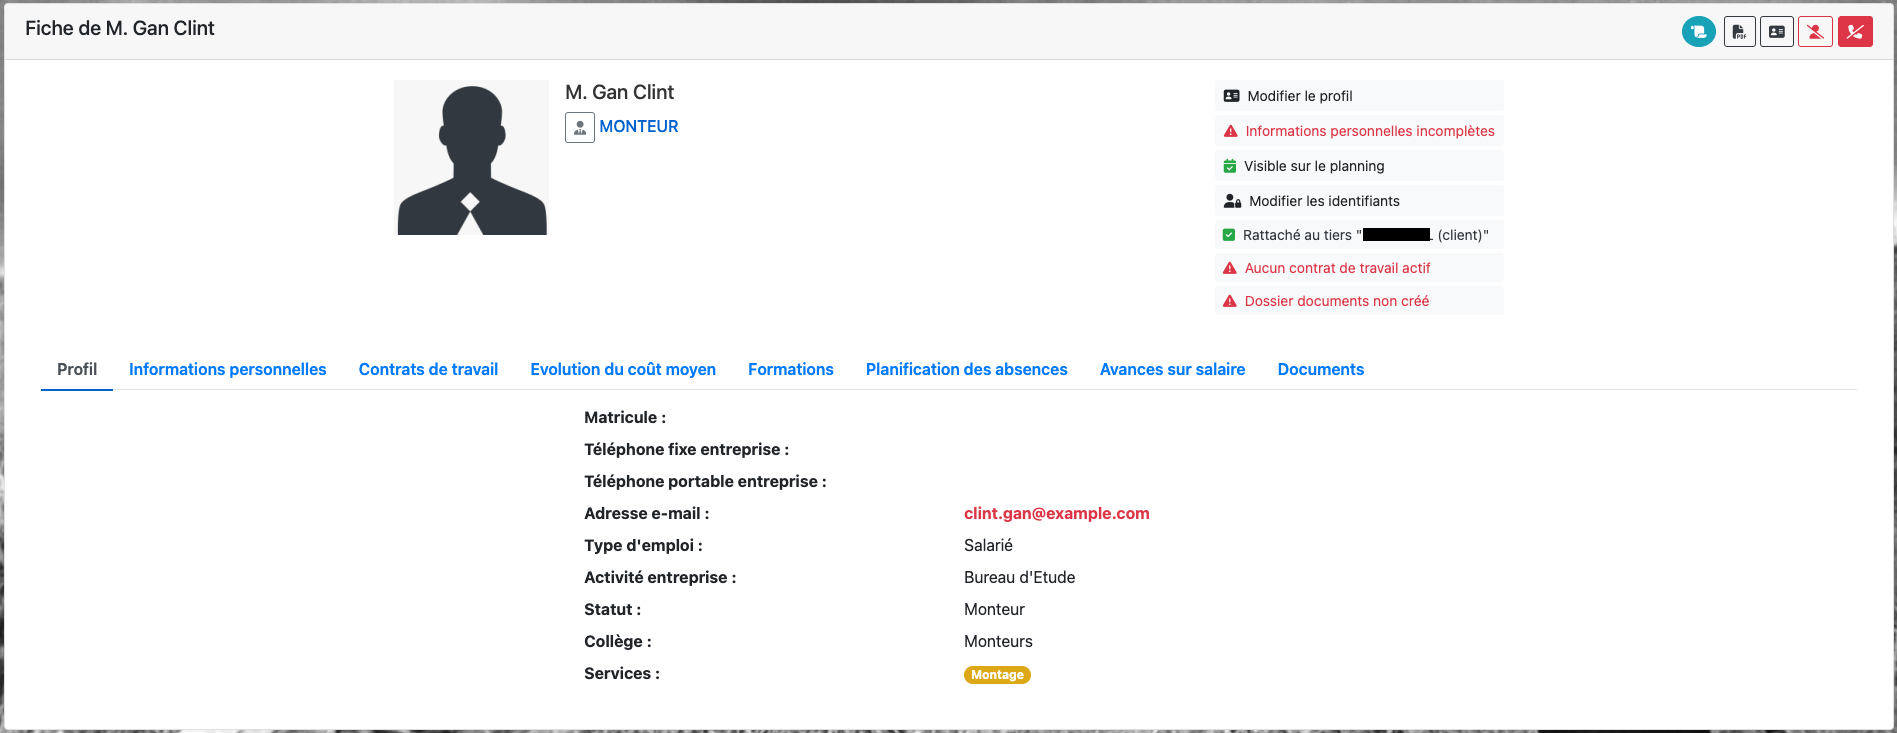The height and width of the screenshot is (733, 1897).
Task: Click the yellow Montage service badge
Action: pos(997,675)
